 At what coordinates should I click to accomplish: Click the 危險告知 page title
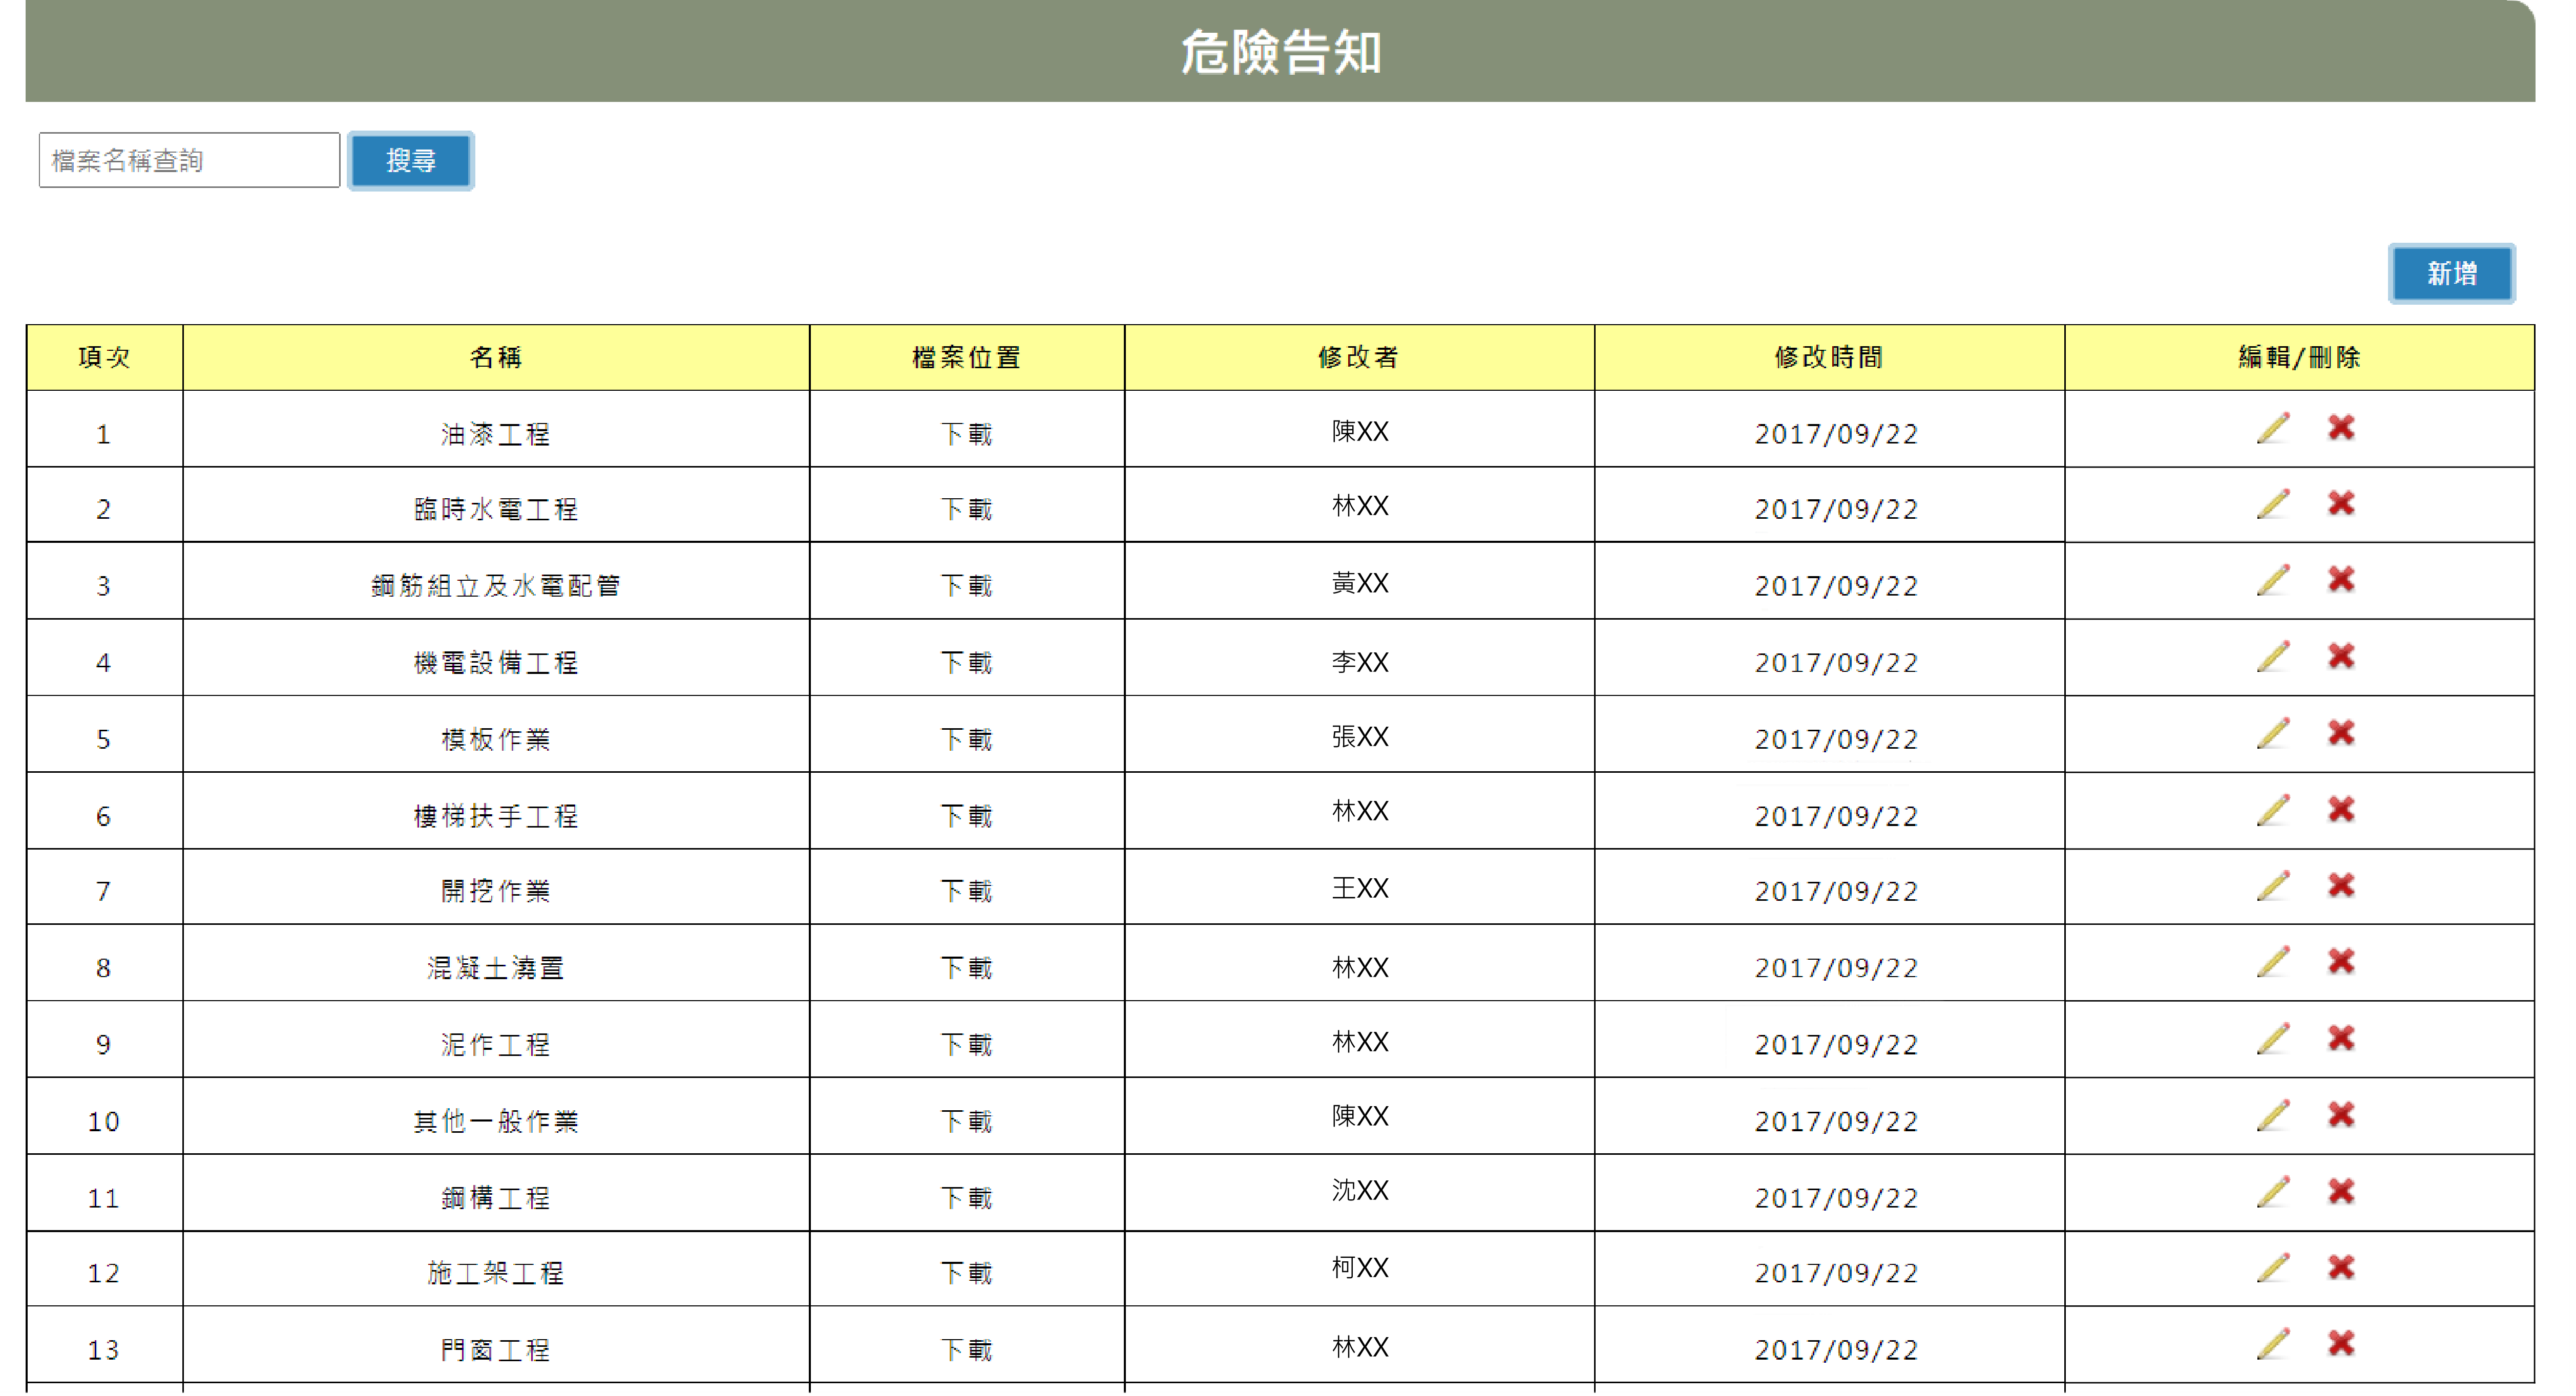(x=1281, y=52)
